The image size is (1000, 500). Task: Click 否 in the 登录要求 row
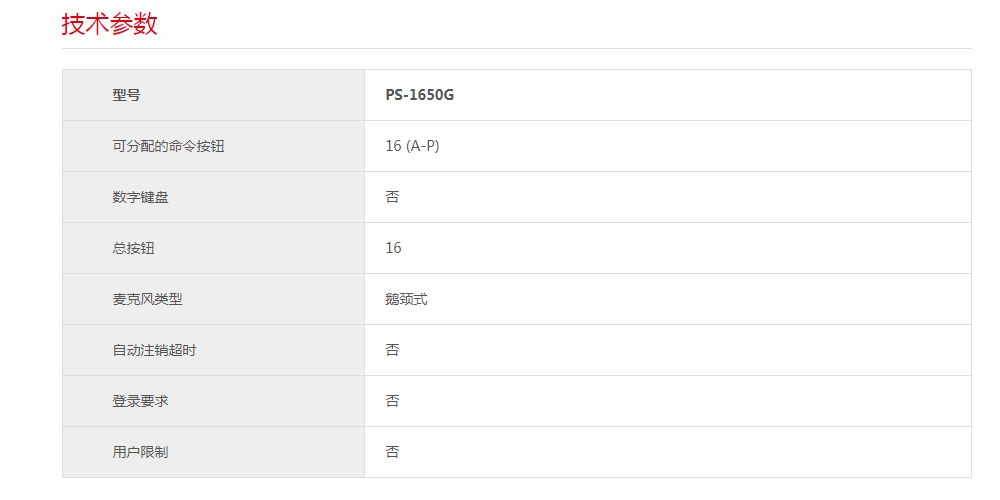pos(392,402)
